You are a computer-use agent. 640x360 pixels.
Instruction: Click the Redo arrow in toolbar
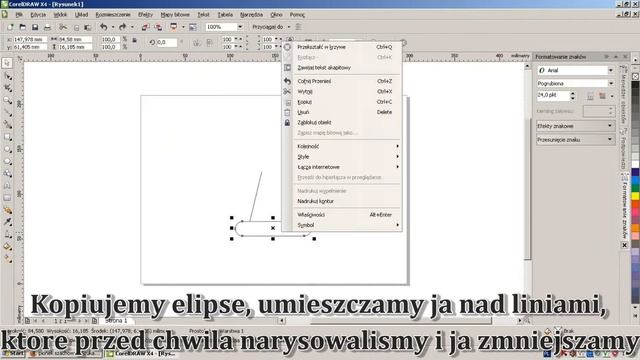click(122, 27)
